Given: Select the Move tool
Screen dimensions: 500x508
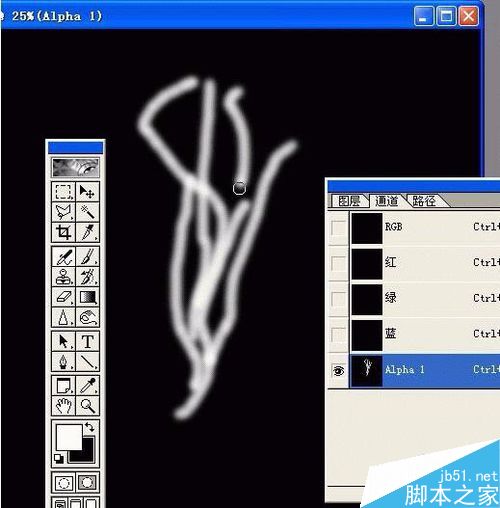Looking at the screenshot, I should coord(87,191).
